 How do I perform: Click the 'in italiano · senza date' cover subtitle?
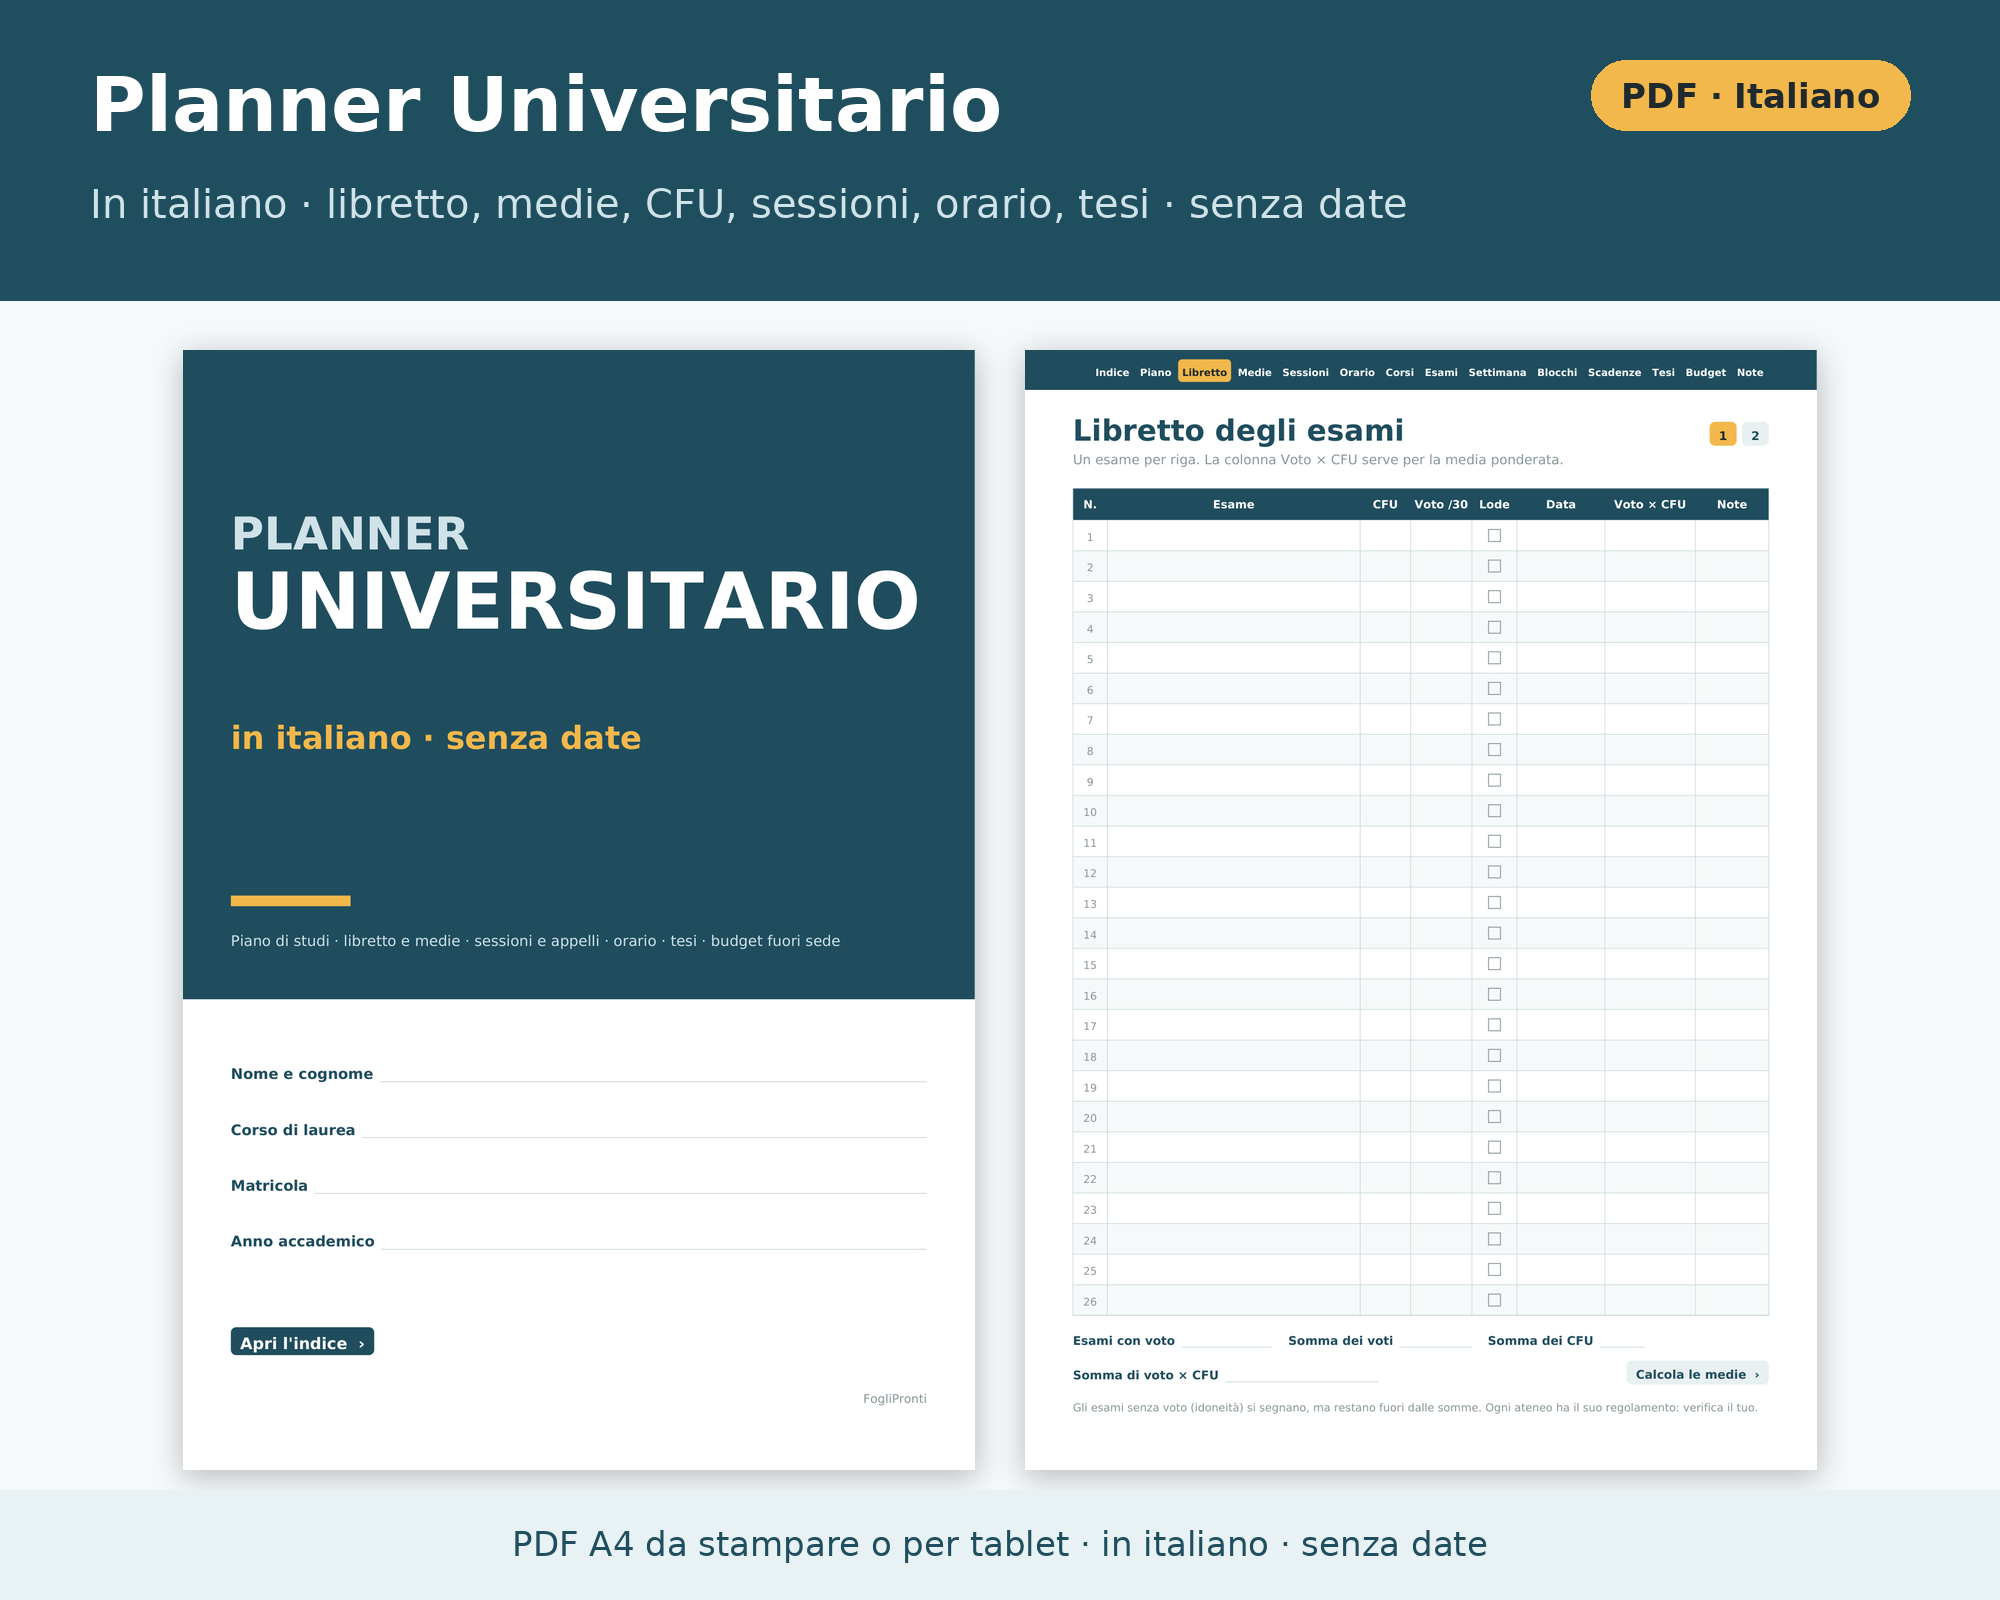(436, 738)
